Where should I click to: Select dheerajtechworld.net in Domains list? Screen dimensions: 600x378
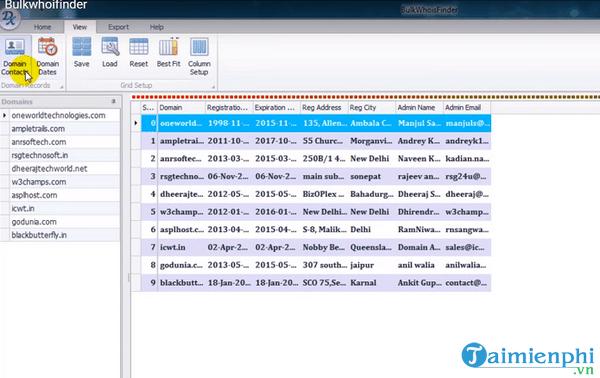[x=64, y=169]
